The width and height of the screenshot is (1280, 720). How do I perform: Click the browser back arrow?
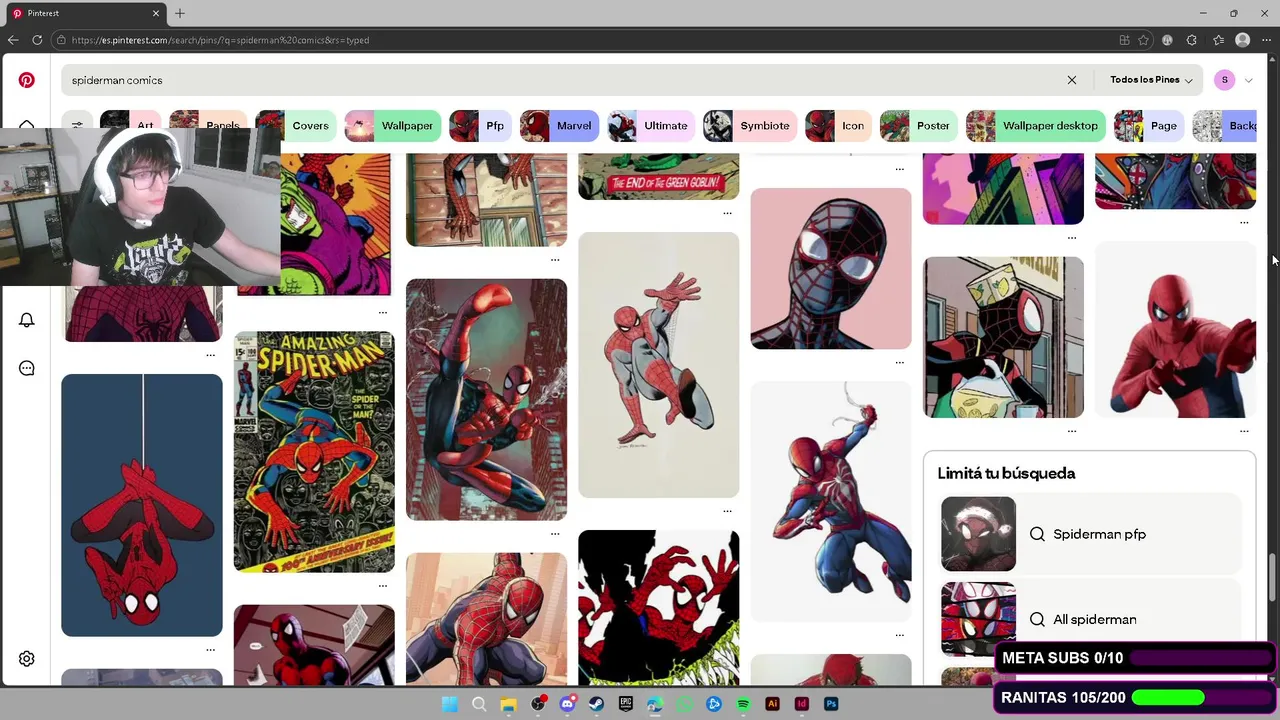[x=12, y=40]
